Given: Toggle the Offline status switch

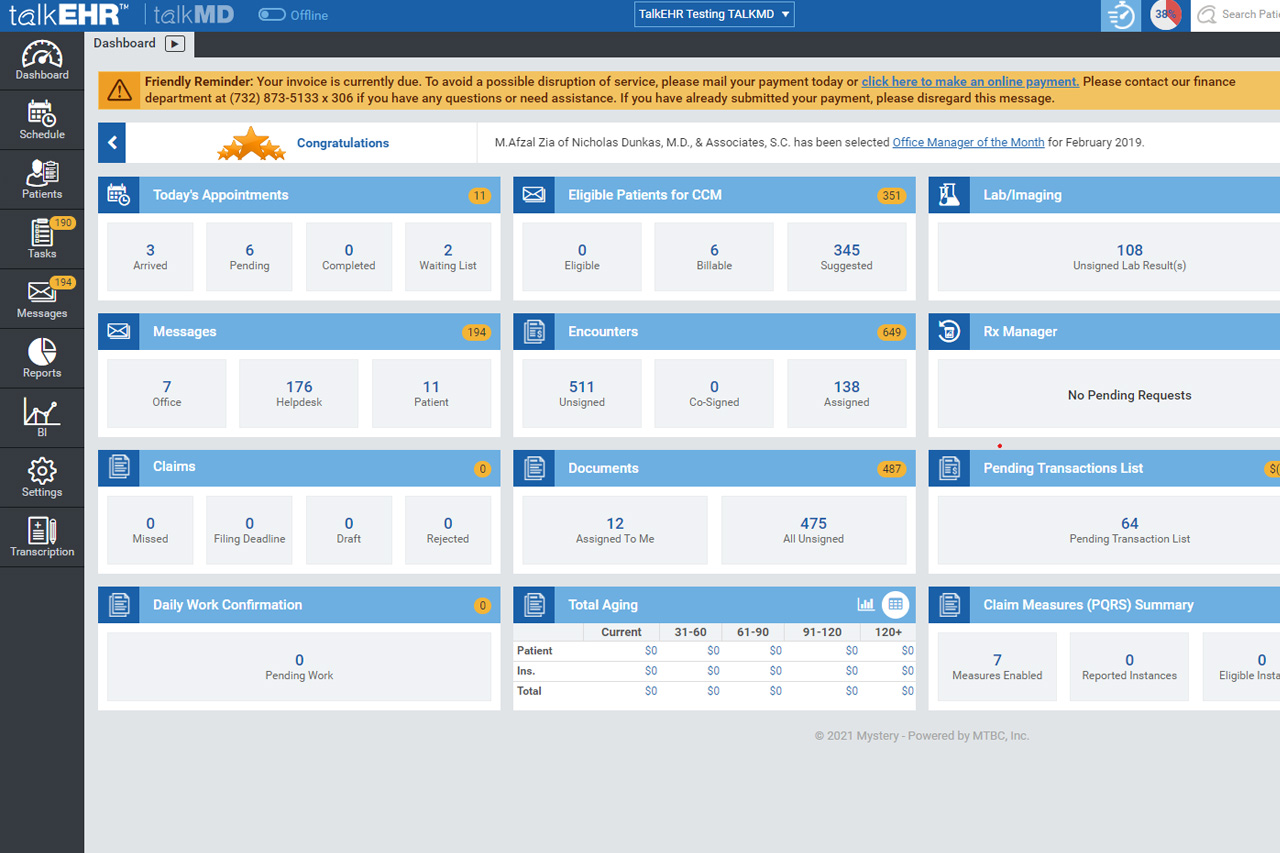Looking at the screenshot, I should tap(272, 15).
